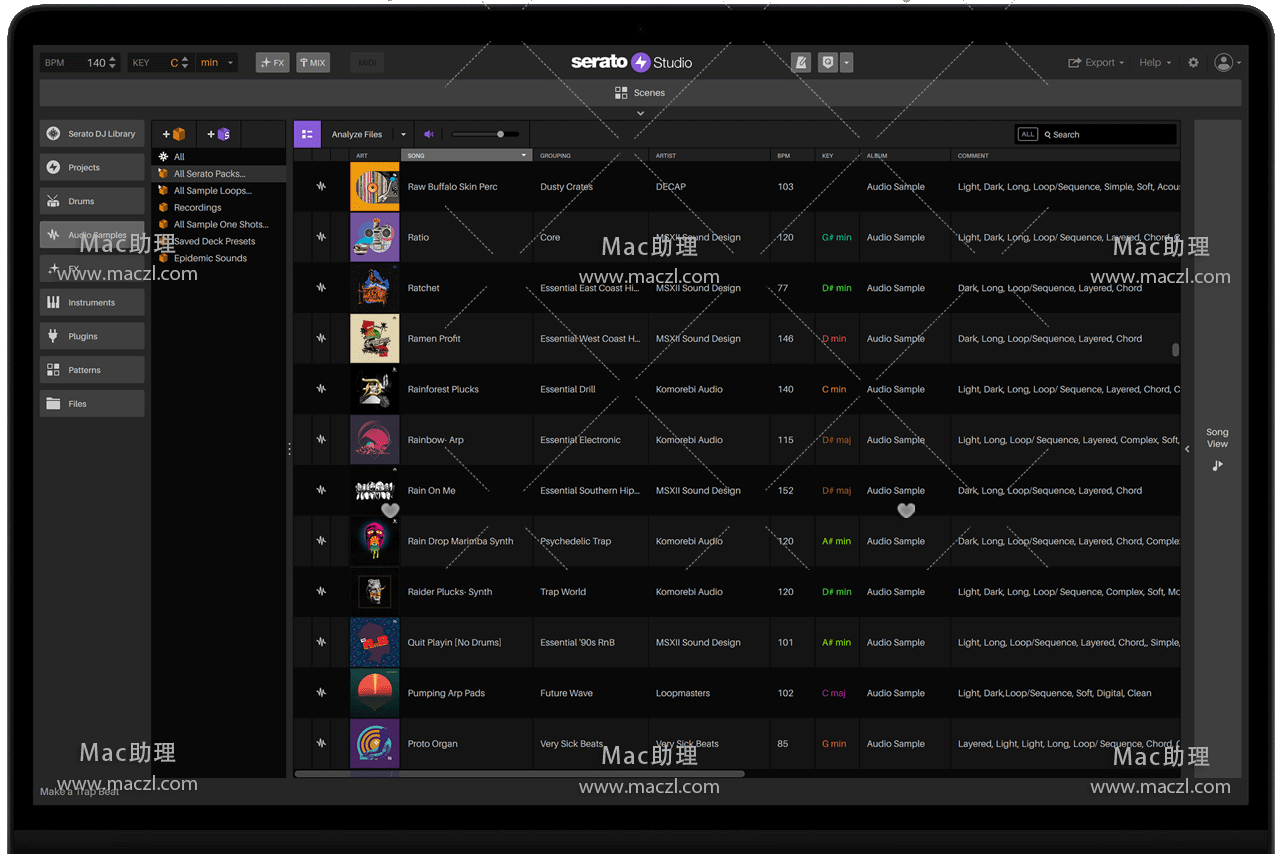The height and width of the screenshot is (858, 1282).
Task: Adjust the preview volume slider
Action: 500,134
